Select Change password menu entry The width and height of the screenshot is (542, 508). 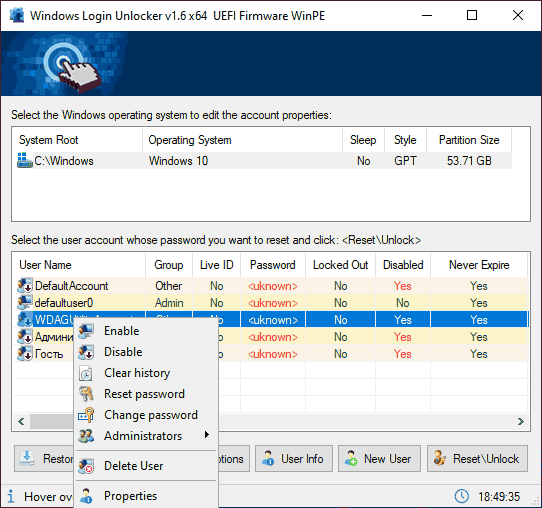point(146,415)
